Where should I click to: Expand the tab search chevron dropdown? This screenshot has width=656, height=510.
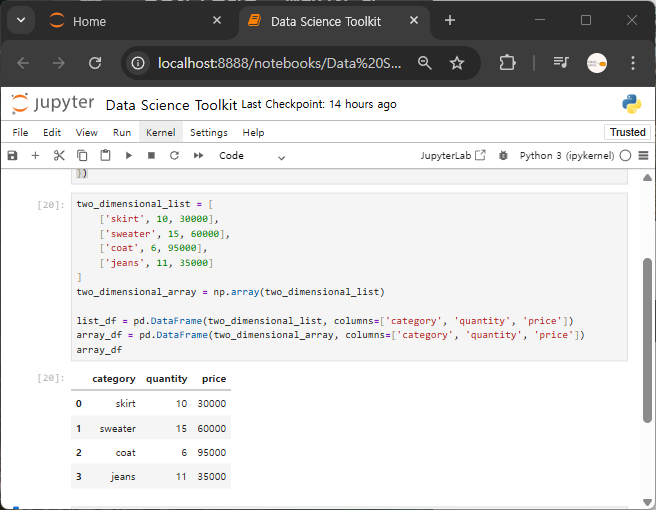point(21,20)
